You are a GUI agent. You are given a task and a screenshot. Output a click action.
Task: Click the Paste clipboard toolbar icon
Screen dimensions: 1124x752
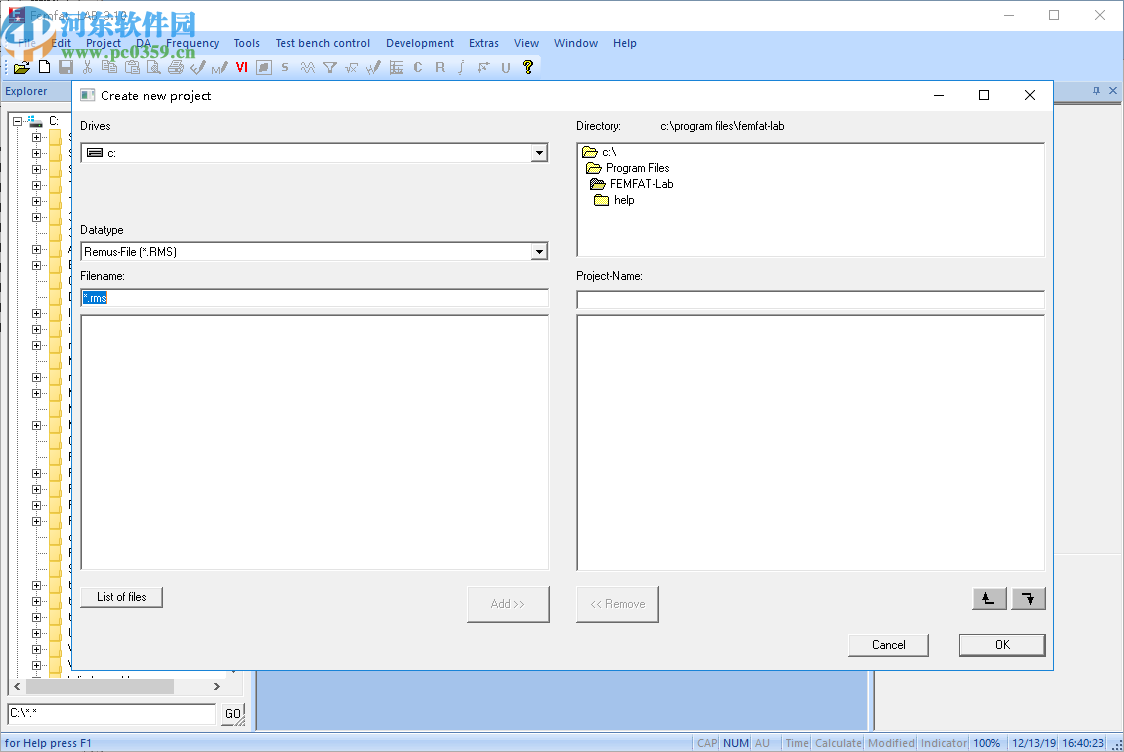click(132, 67)
